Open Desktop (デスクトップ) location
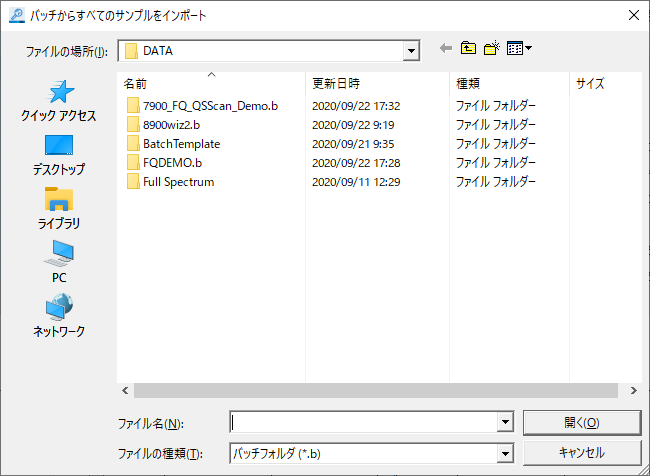Viewport: 650px width, 476px height. pyautogui.click(x=59, y=155)
